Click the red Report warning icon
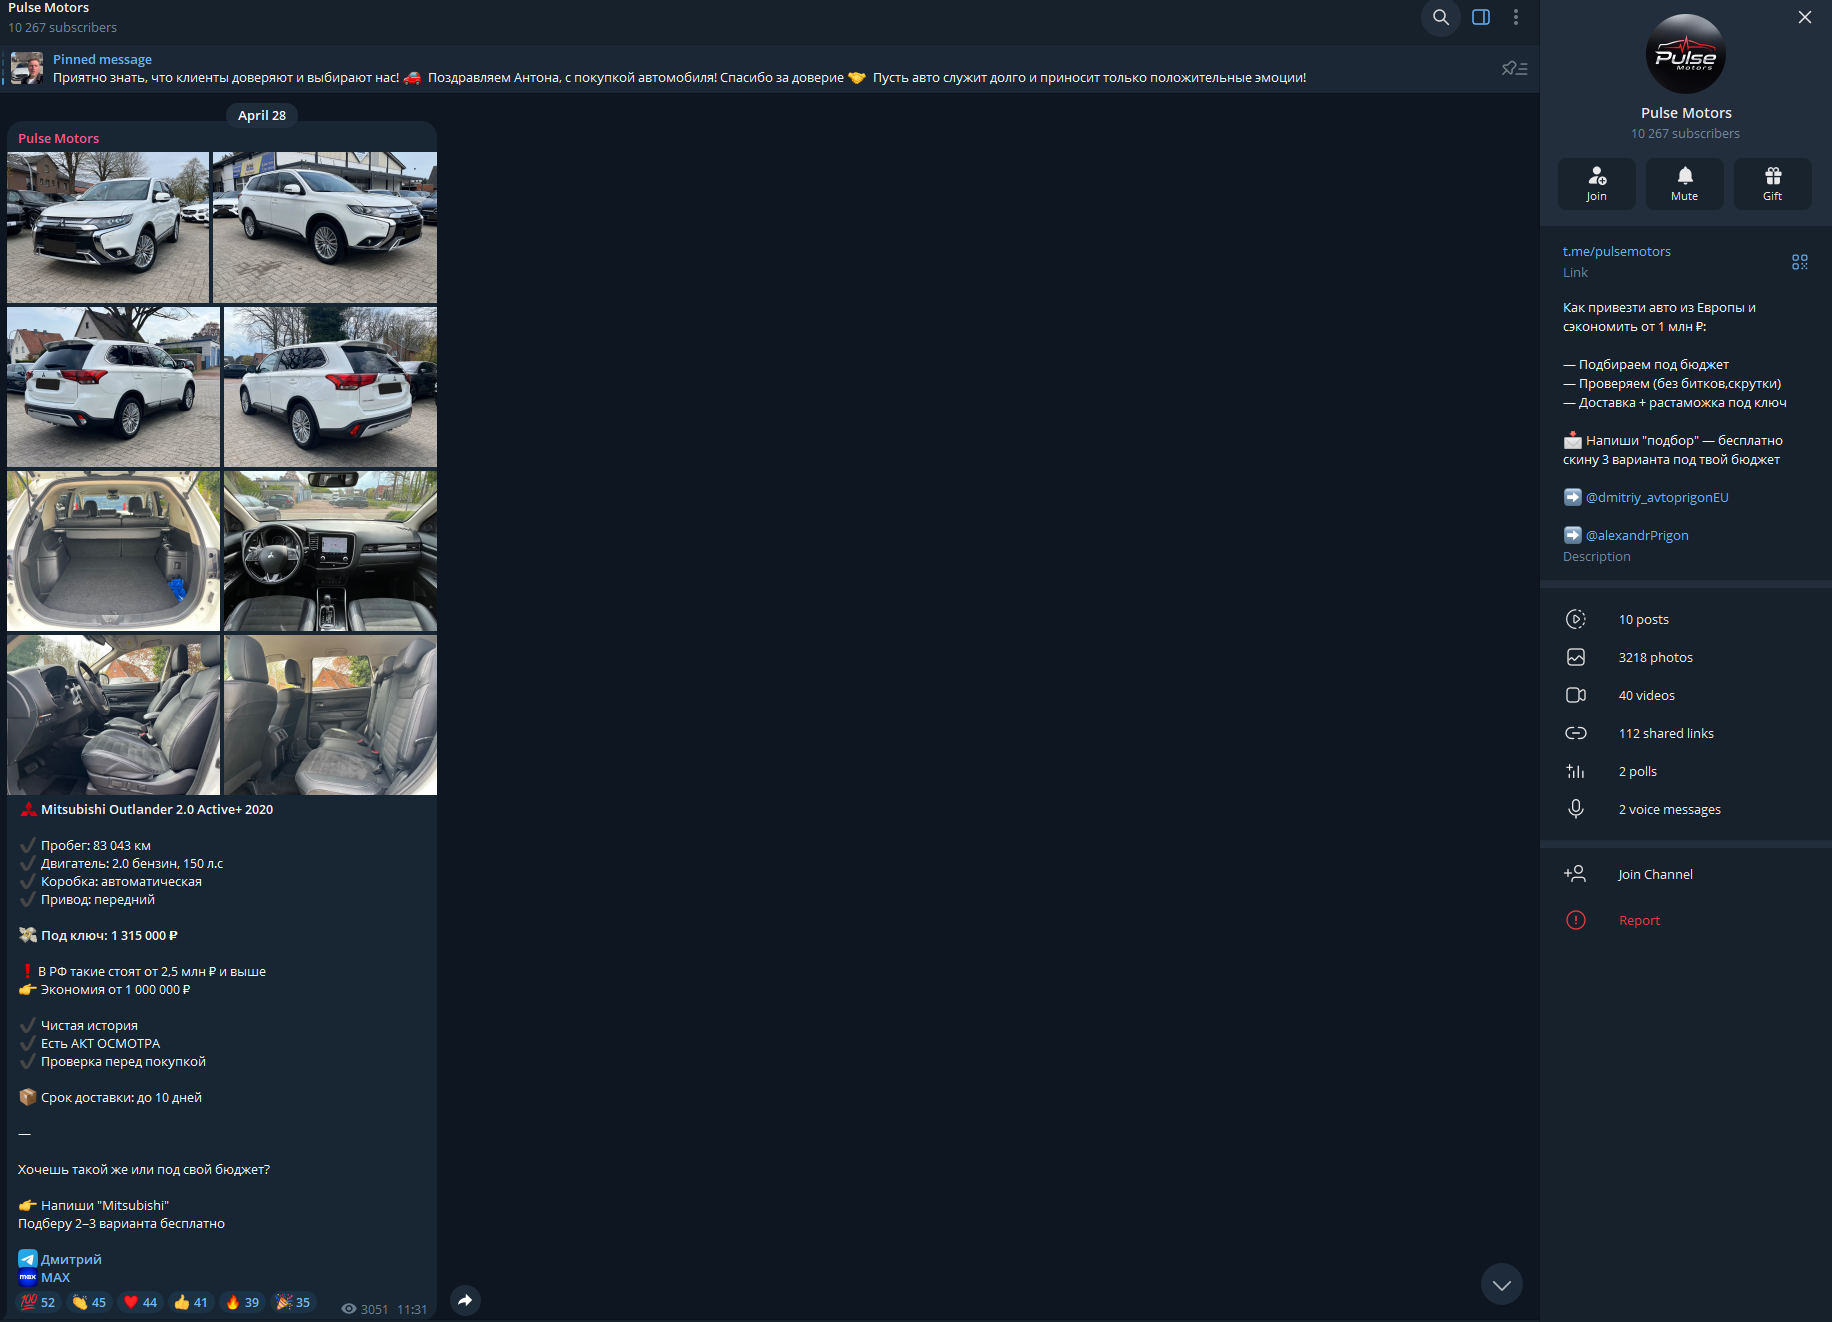 [x=1576, y=921]
